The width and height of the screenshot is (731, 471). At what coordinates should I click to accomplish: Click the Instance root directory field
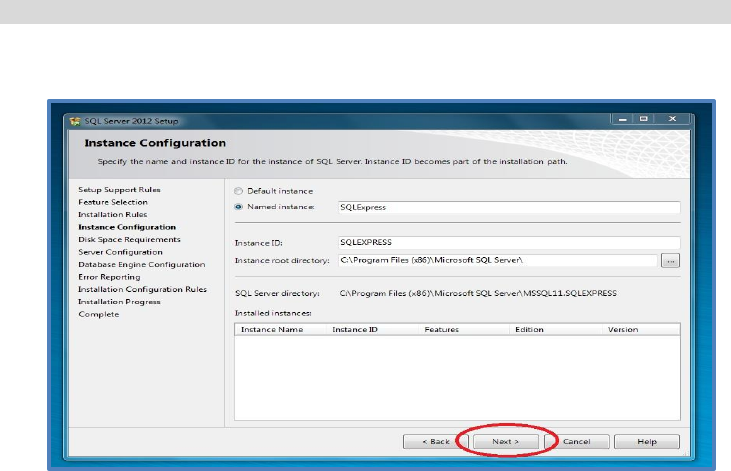point(497,260)
